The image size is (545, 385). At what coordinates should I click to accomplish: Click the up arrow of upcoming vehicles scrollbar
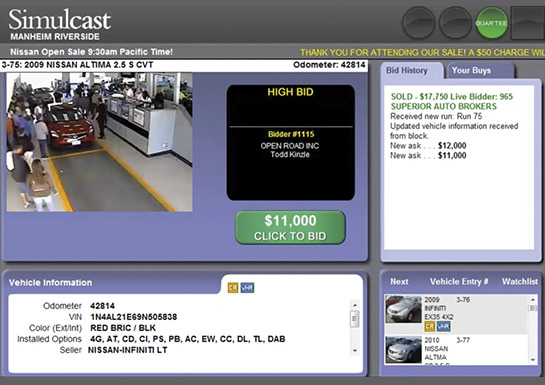533,300
